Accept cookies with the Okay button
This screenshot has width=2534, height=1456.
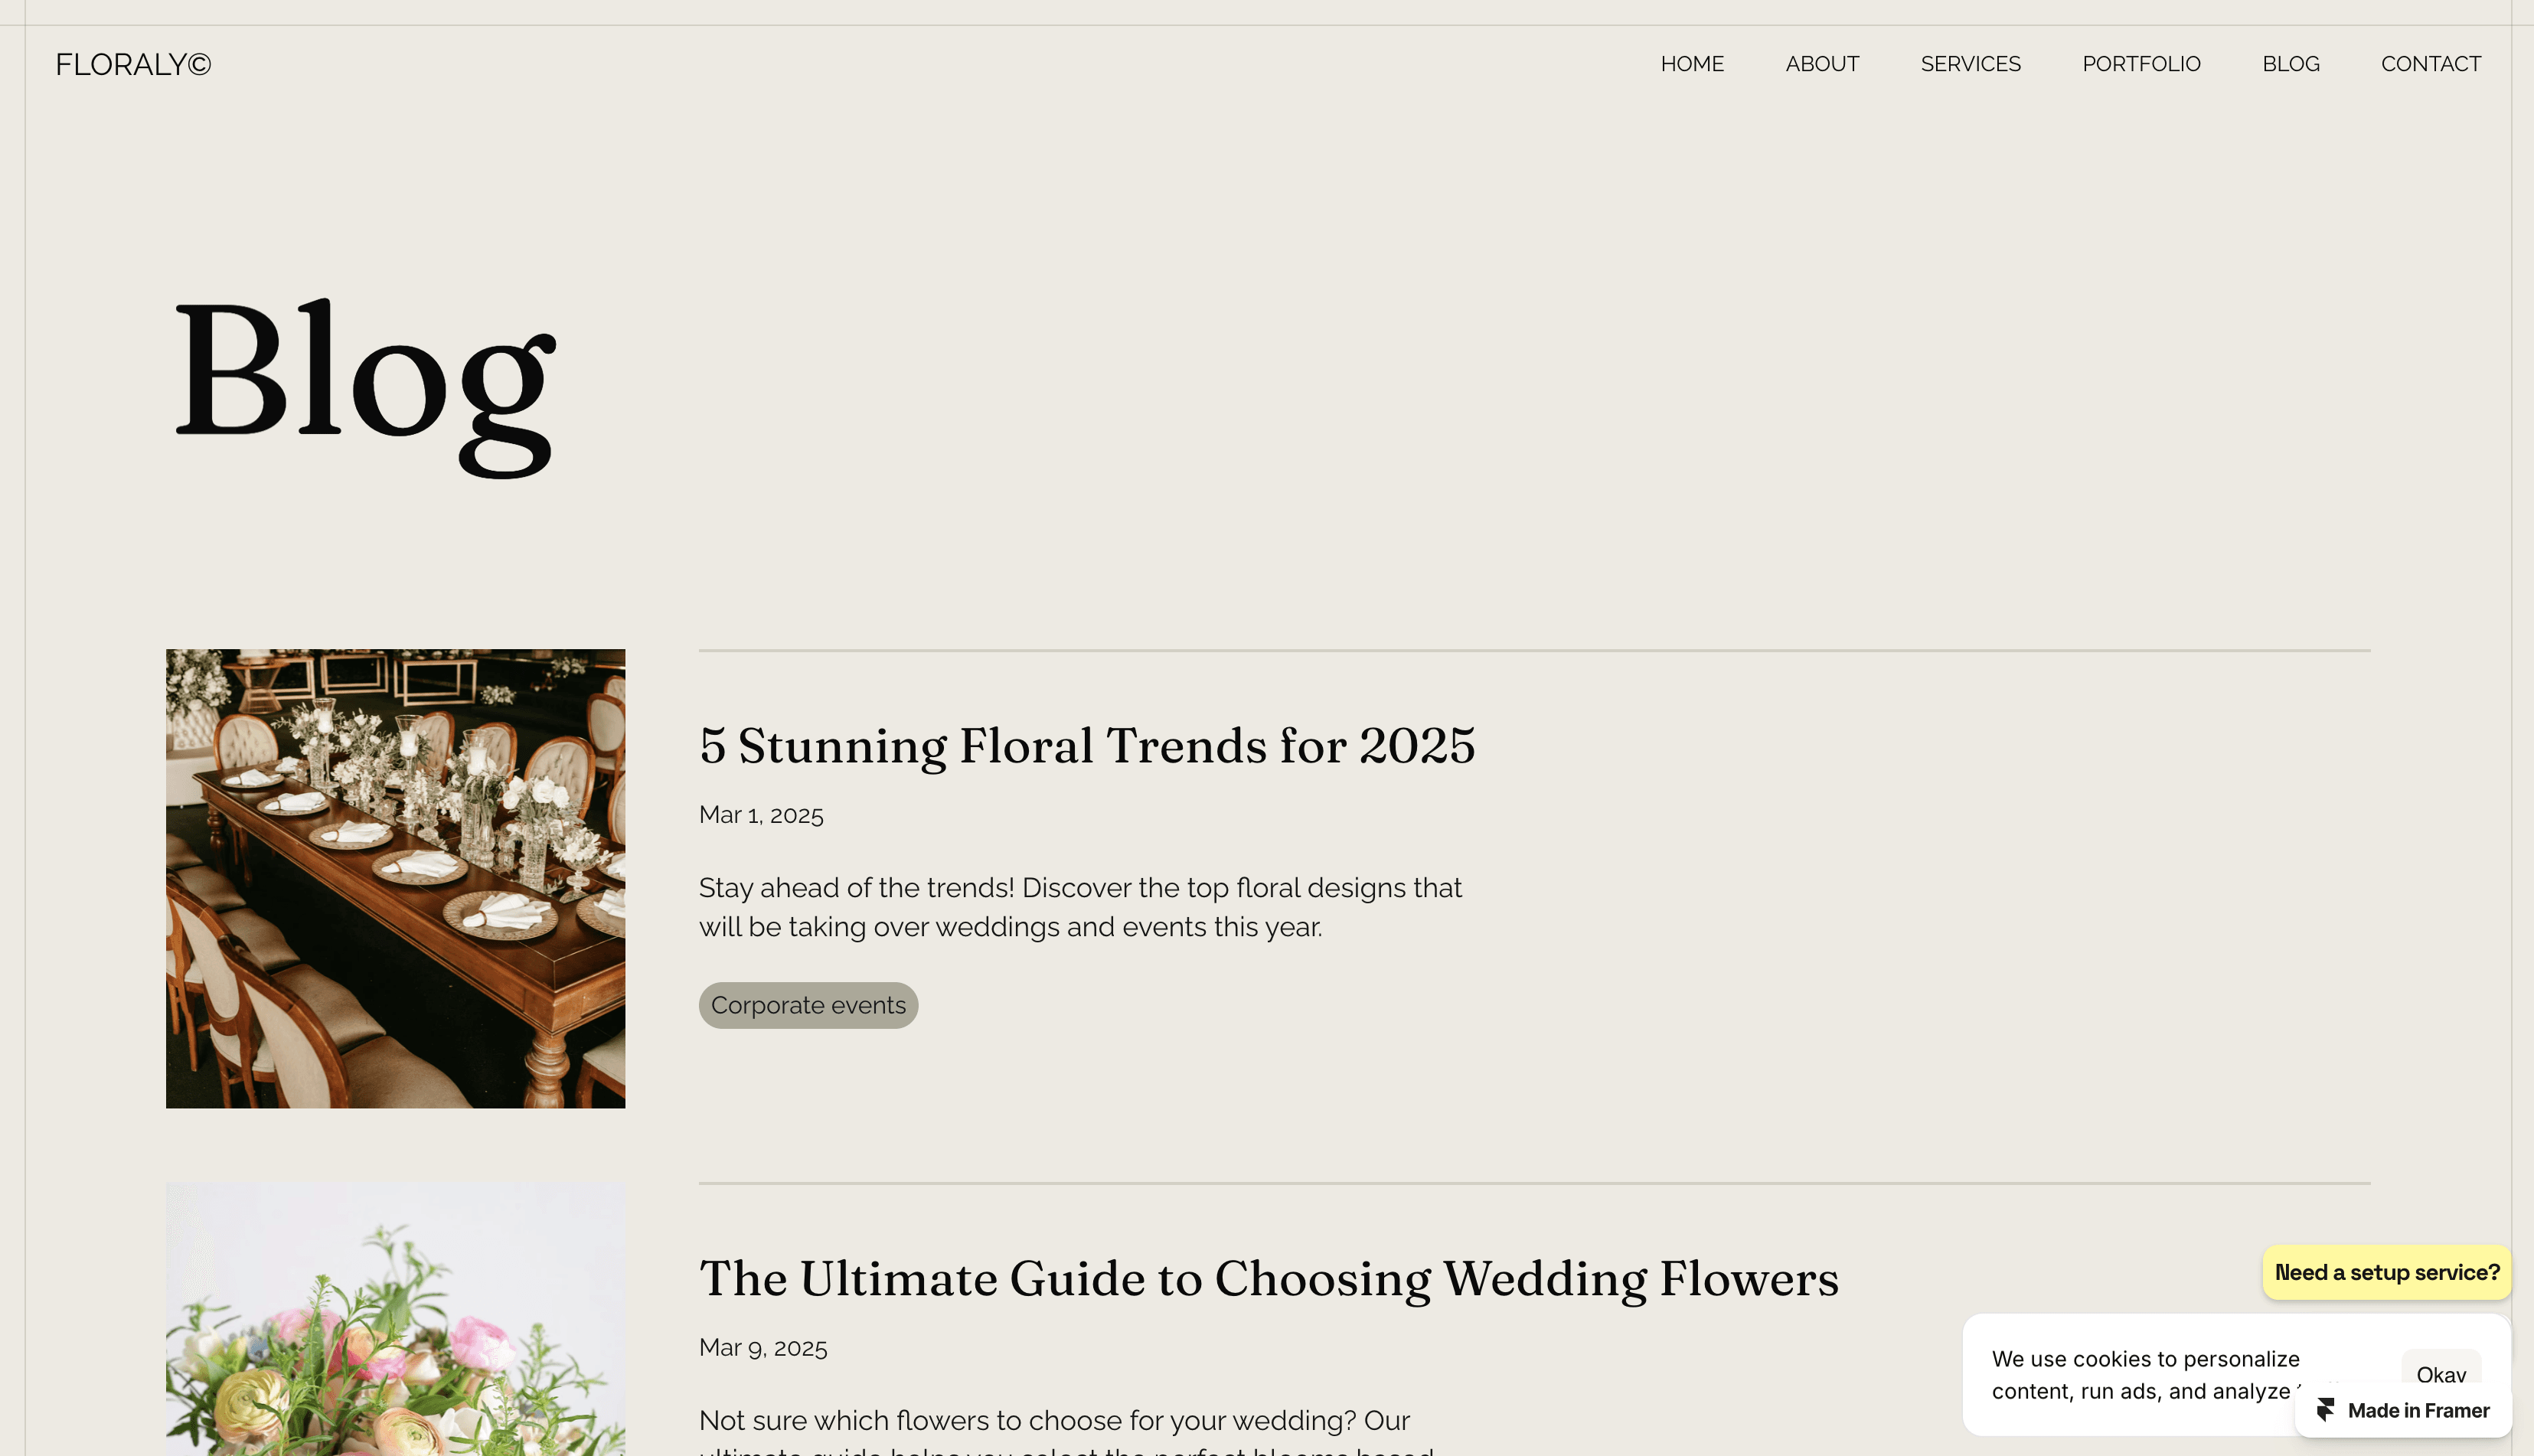(2441, 1369)
